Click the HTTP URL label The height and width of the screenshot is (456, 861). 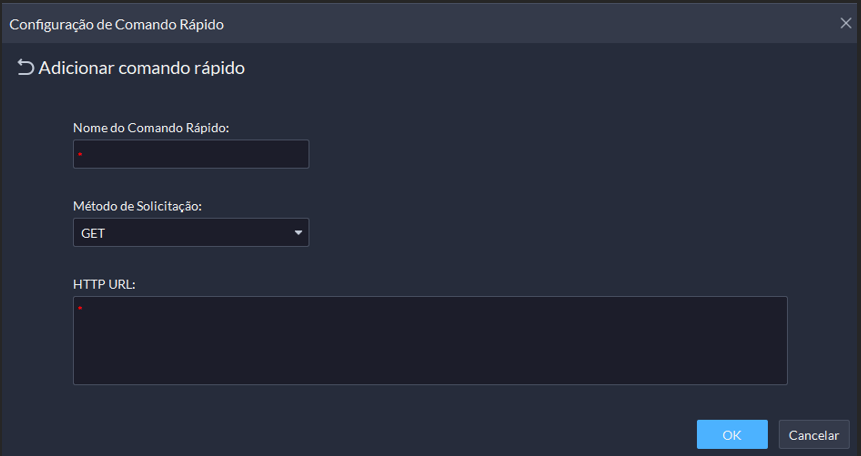click(x=104, y=284)
